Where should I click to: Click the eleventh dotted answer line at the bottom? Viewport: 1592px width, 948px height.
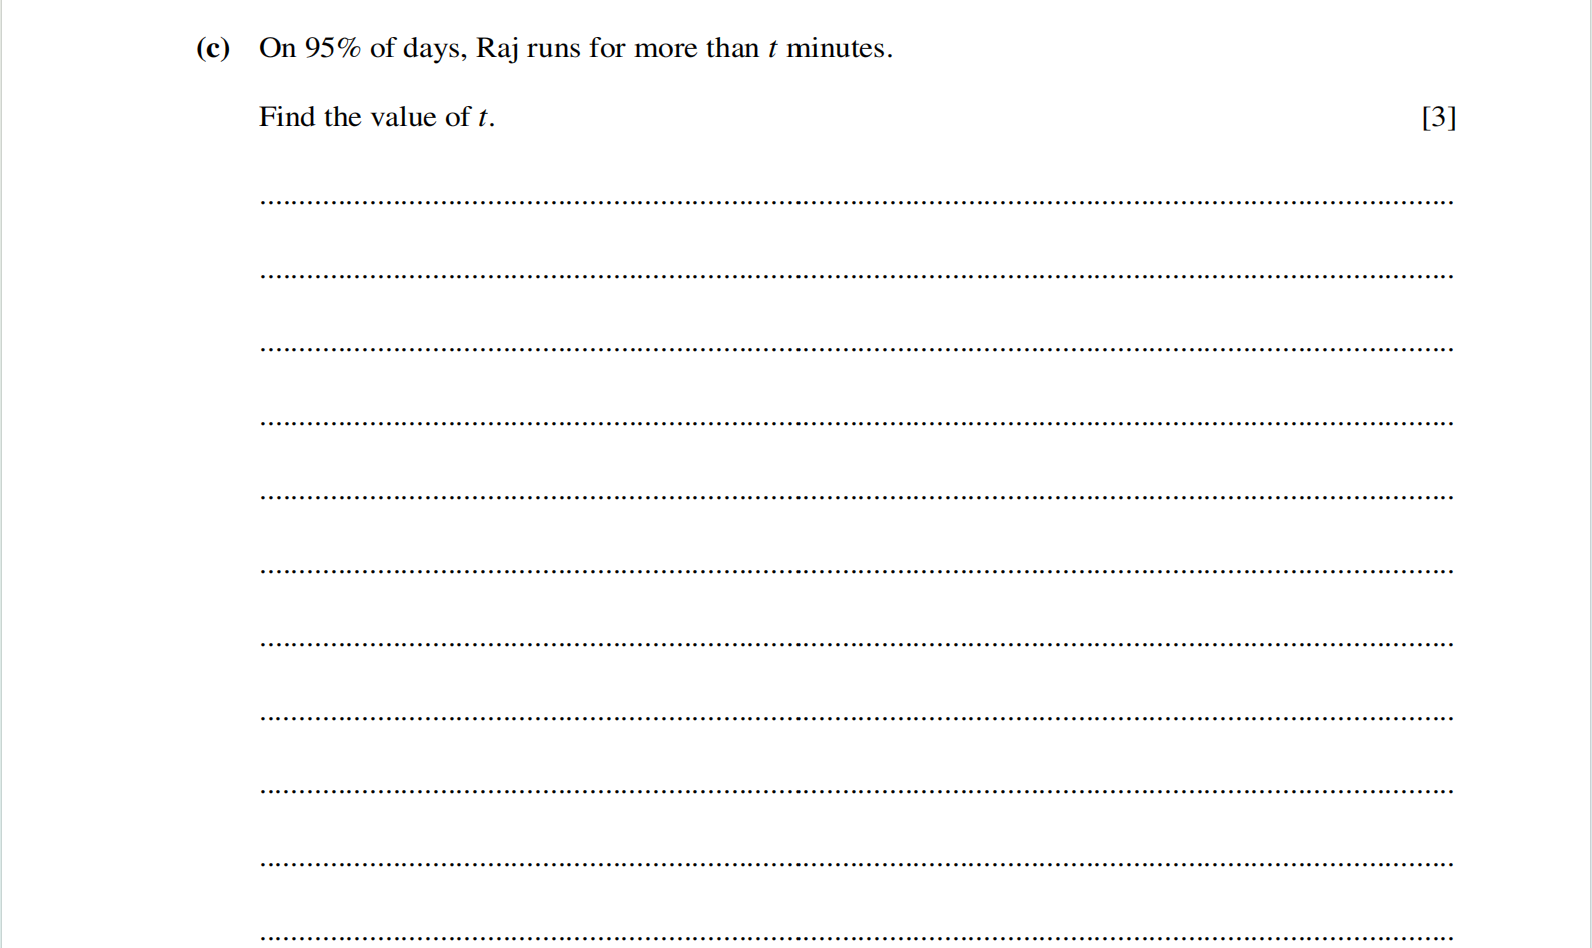[856, 938]
